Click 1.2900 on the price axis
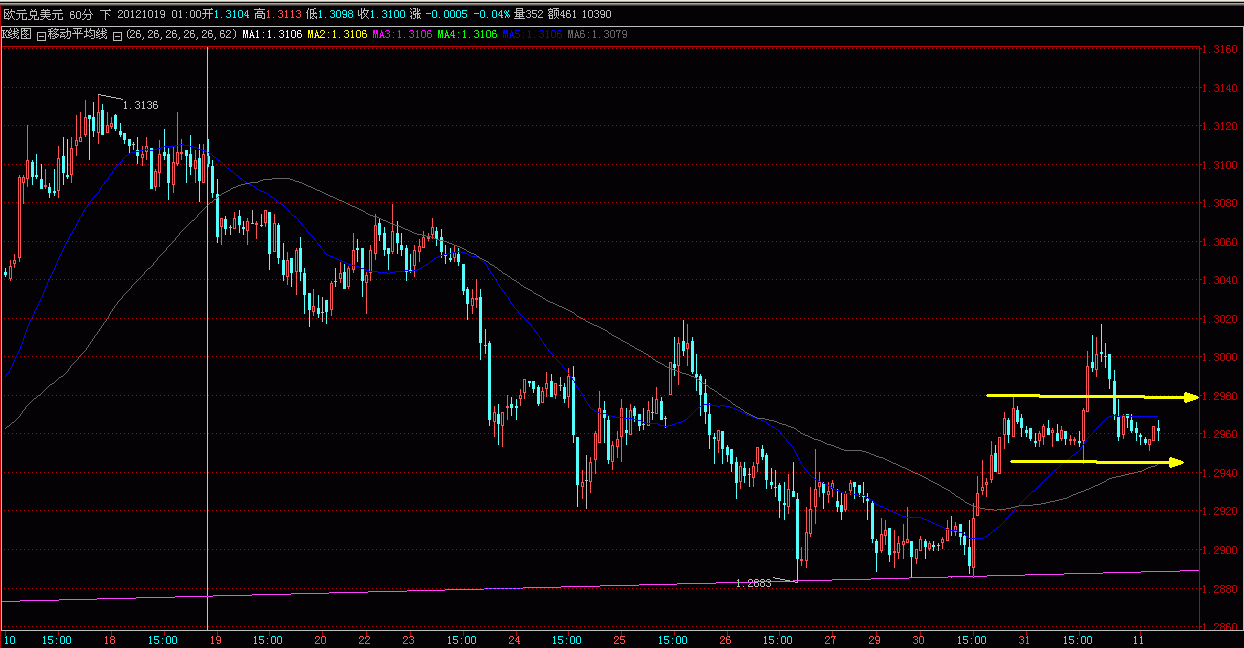1244x648 pixels. 1221,550
